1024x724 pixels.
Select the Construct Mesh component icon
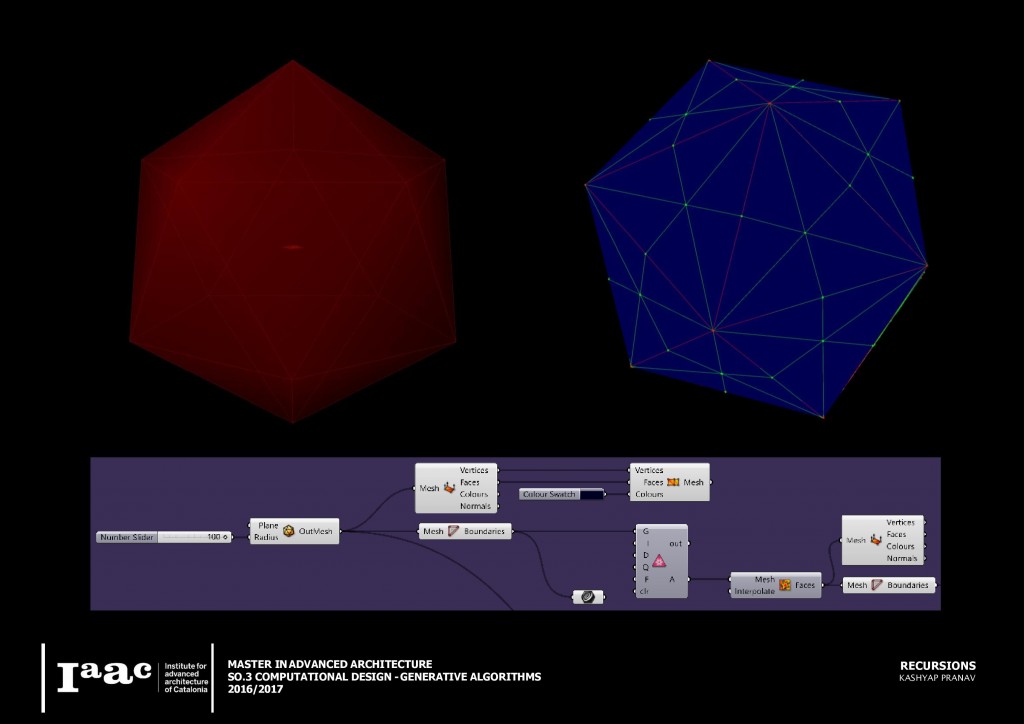(x=674, y=482)
